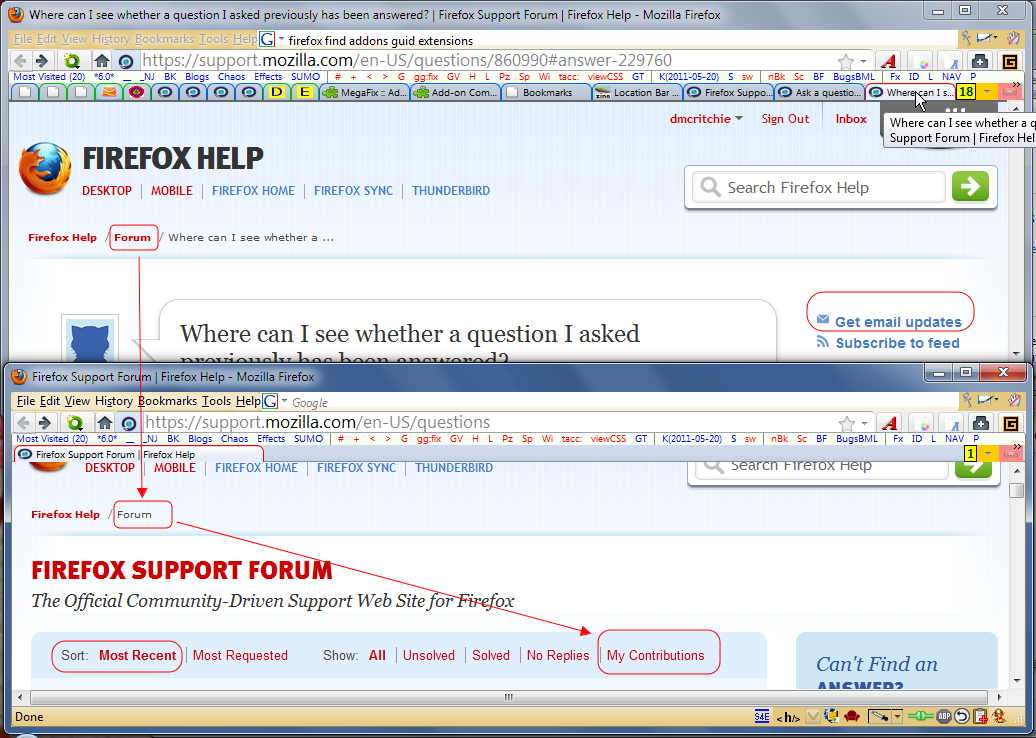Click the URL address bar in the front window
1036x738 pixels.
pyautogui.click(x=489, y=422)
